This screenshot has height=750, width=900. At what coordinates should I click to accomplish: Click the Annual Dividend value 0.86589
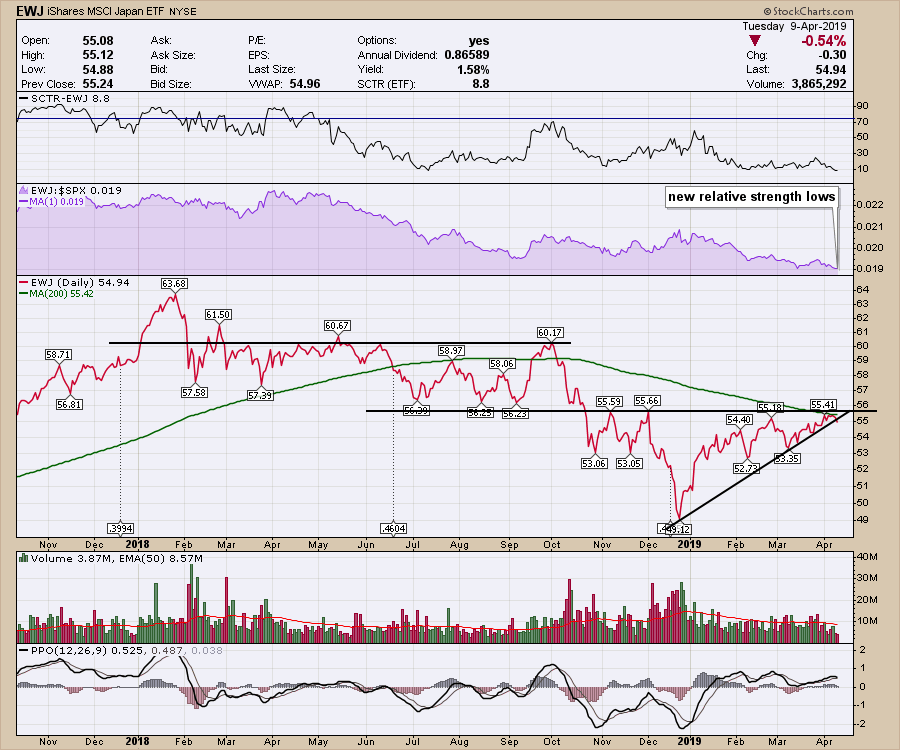[467, 55]
